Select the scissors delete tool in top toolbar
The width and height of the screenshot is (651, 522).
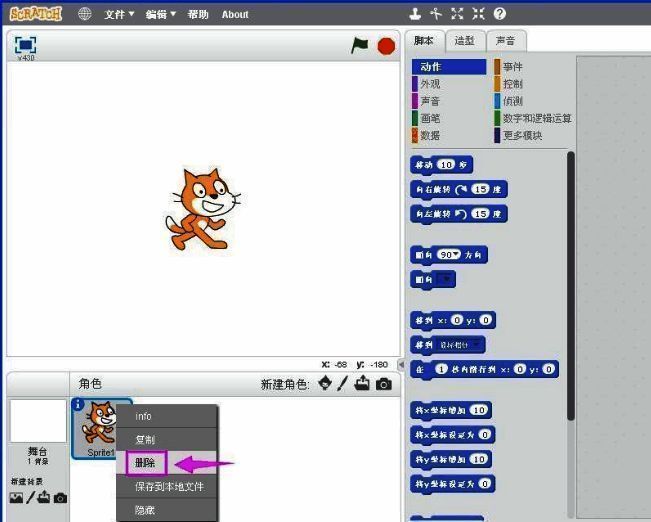pyautogui.click(x=436, y=14)
